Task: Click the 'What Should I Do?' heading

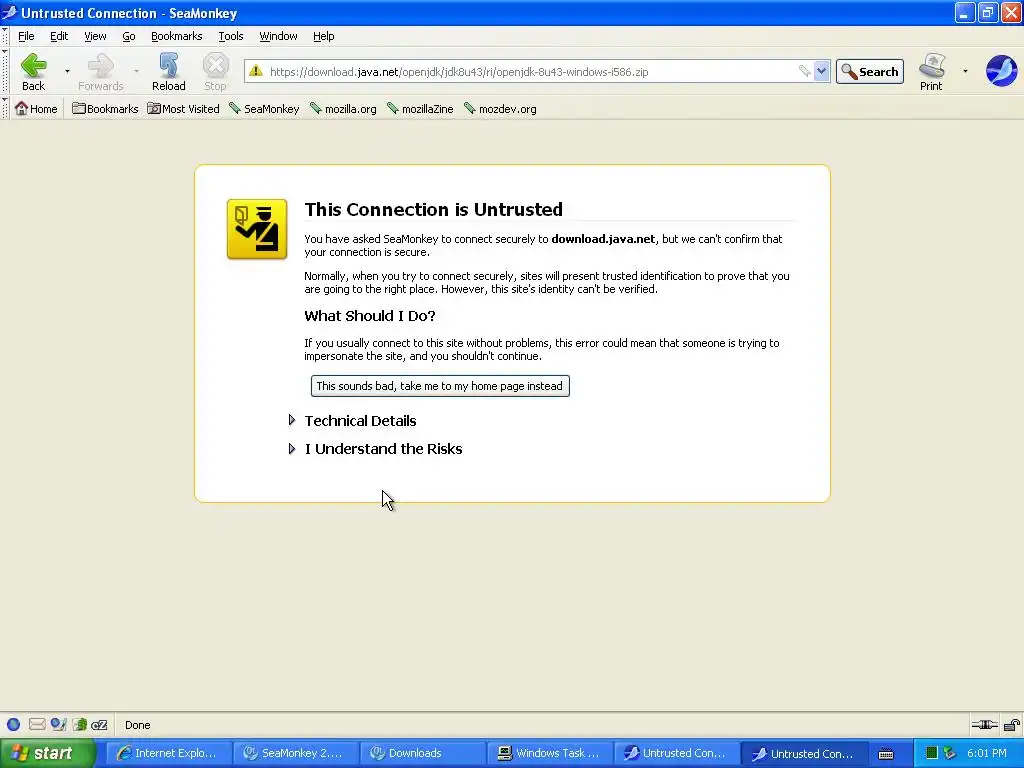Action: pyautogui.click(x=370, y=316)
